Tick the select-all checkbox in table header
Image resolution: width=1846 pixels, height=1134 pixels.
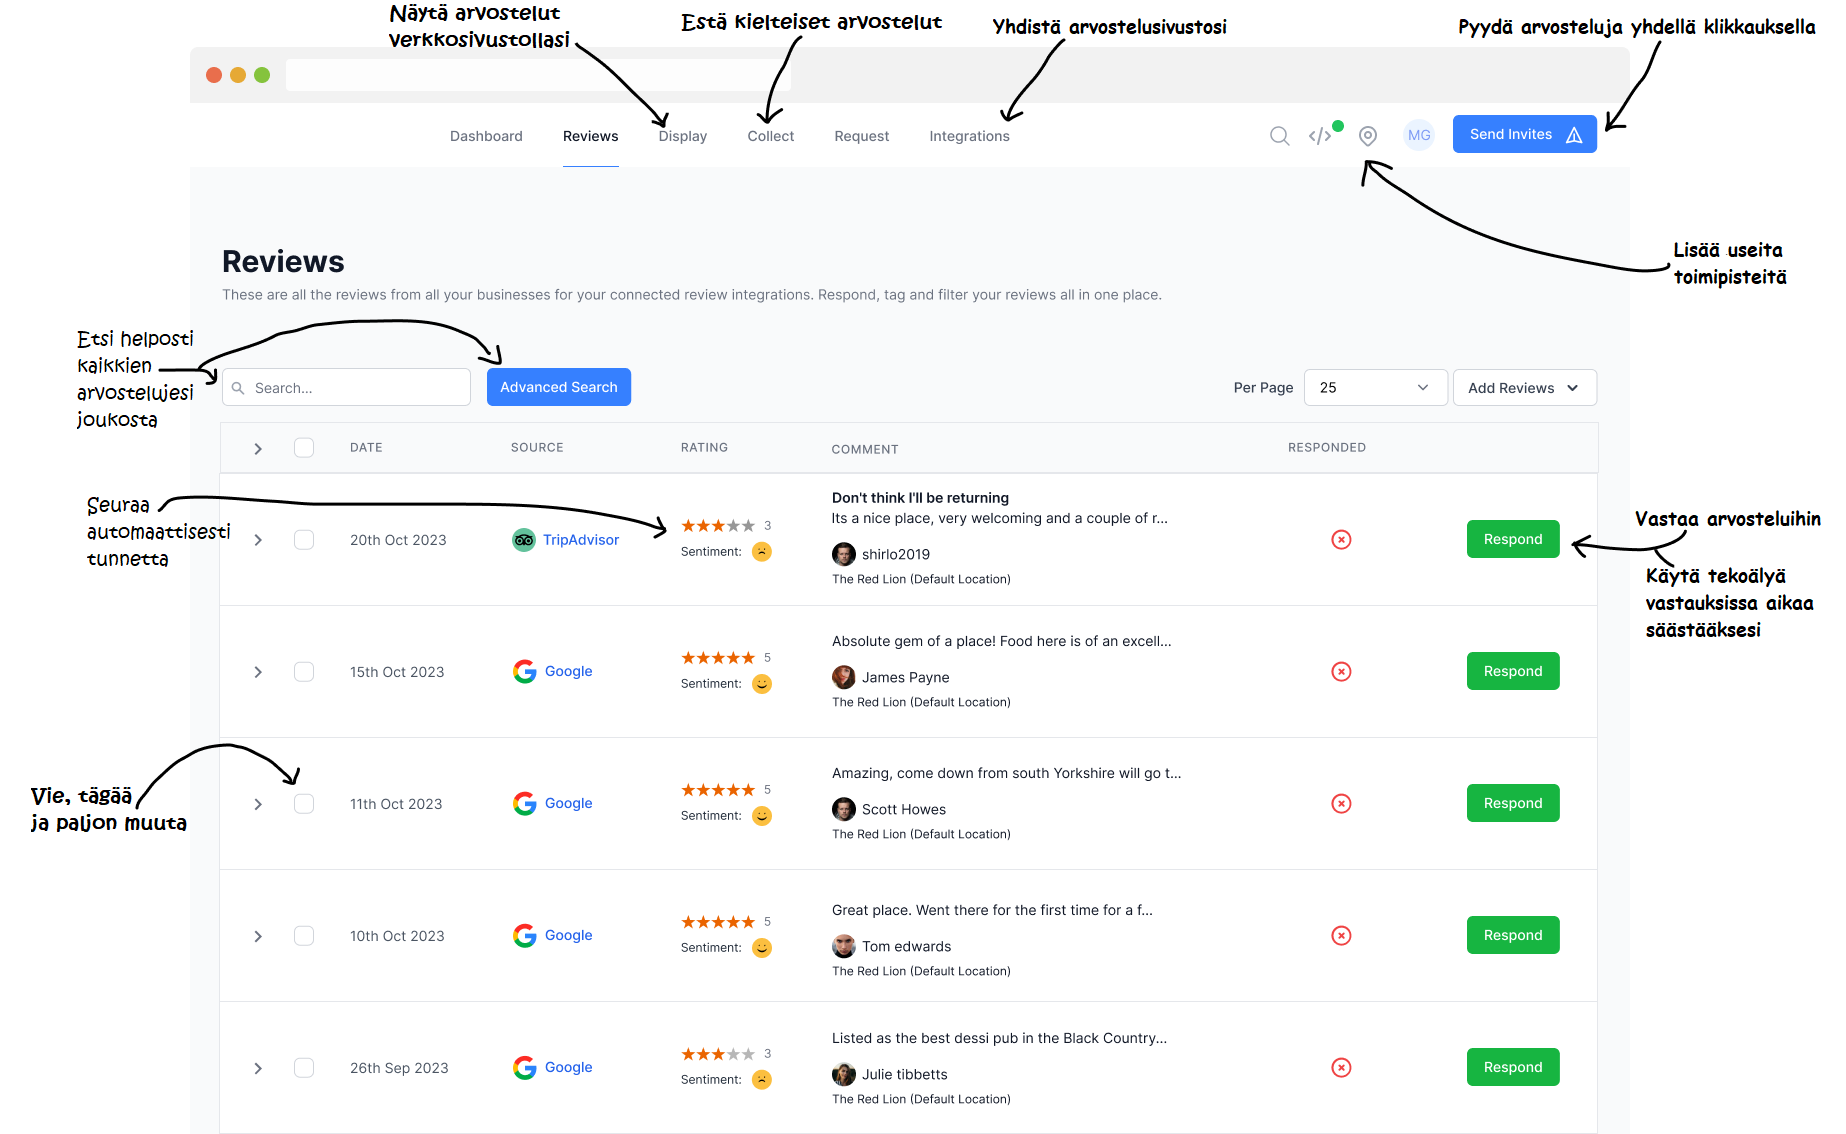pos(304,448)
